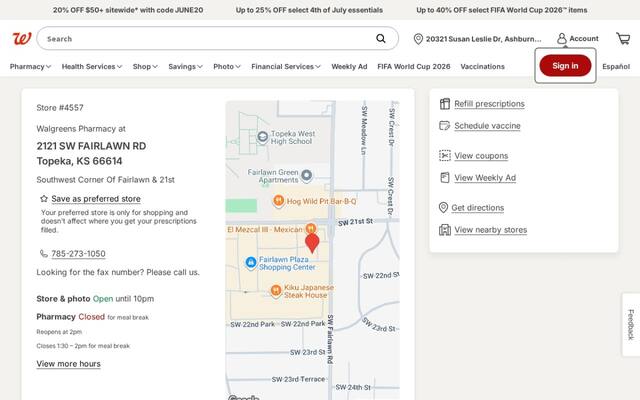Click the Fairlawn Green Apartments marker
This screenshot has height=400, width=640.
[x=307, y=176]
